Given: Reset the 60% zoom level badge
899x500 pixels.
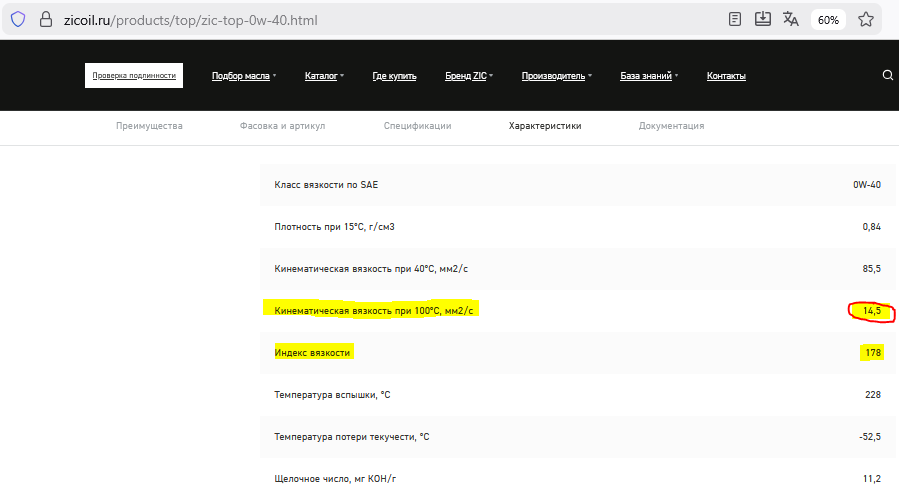Looking at the screenshot, I should tap(828, 19).
